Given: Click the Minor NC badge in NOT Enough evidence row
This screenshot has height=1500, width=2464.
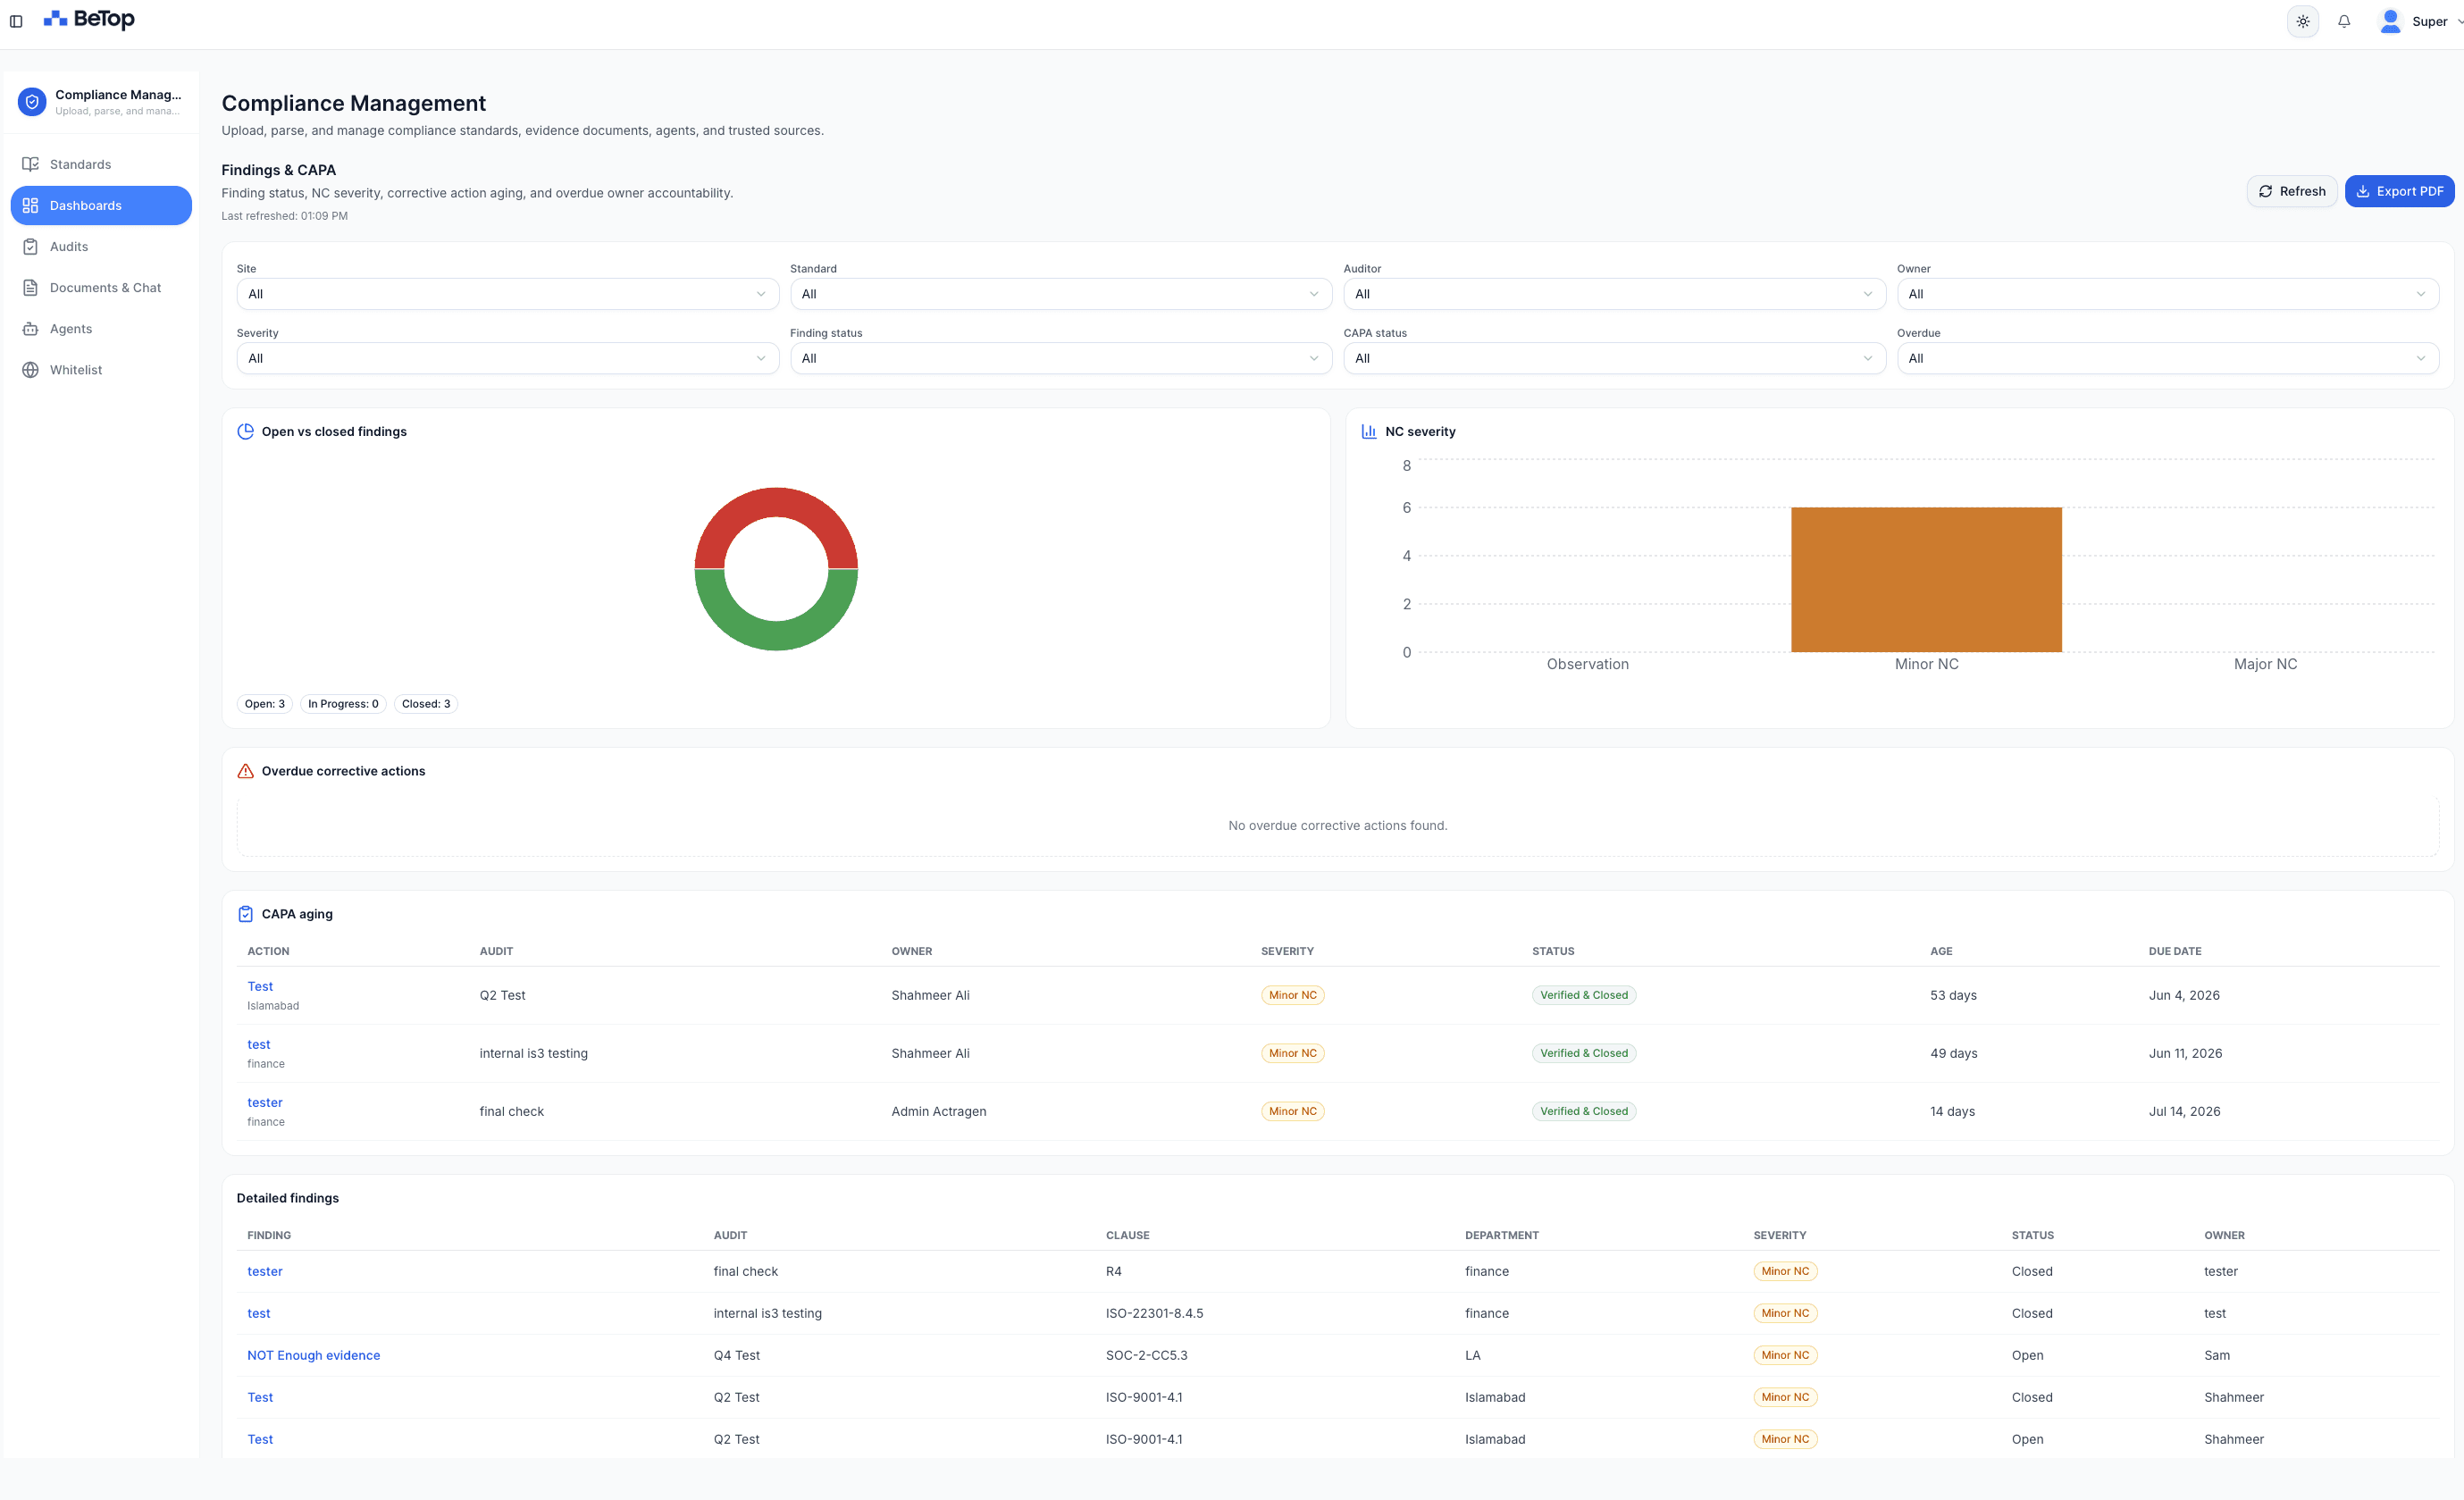Looking at the screenshot, I should (1785, 1355).
